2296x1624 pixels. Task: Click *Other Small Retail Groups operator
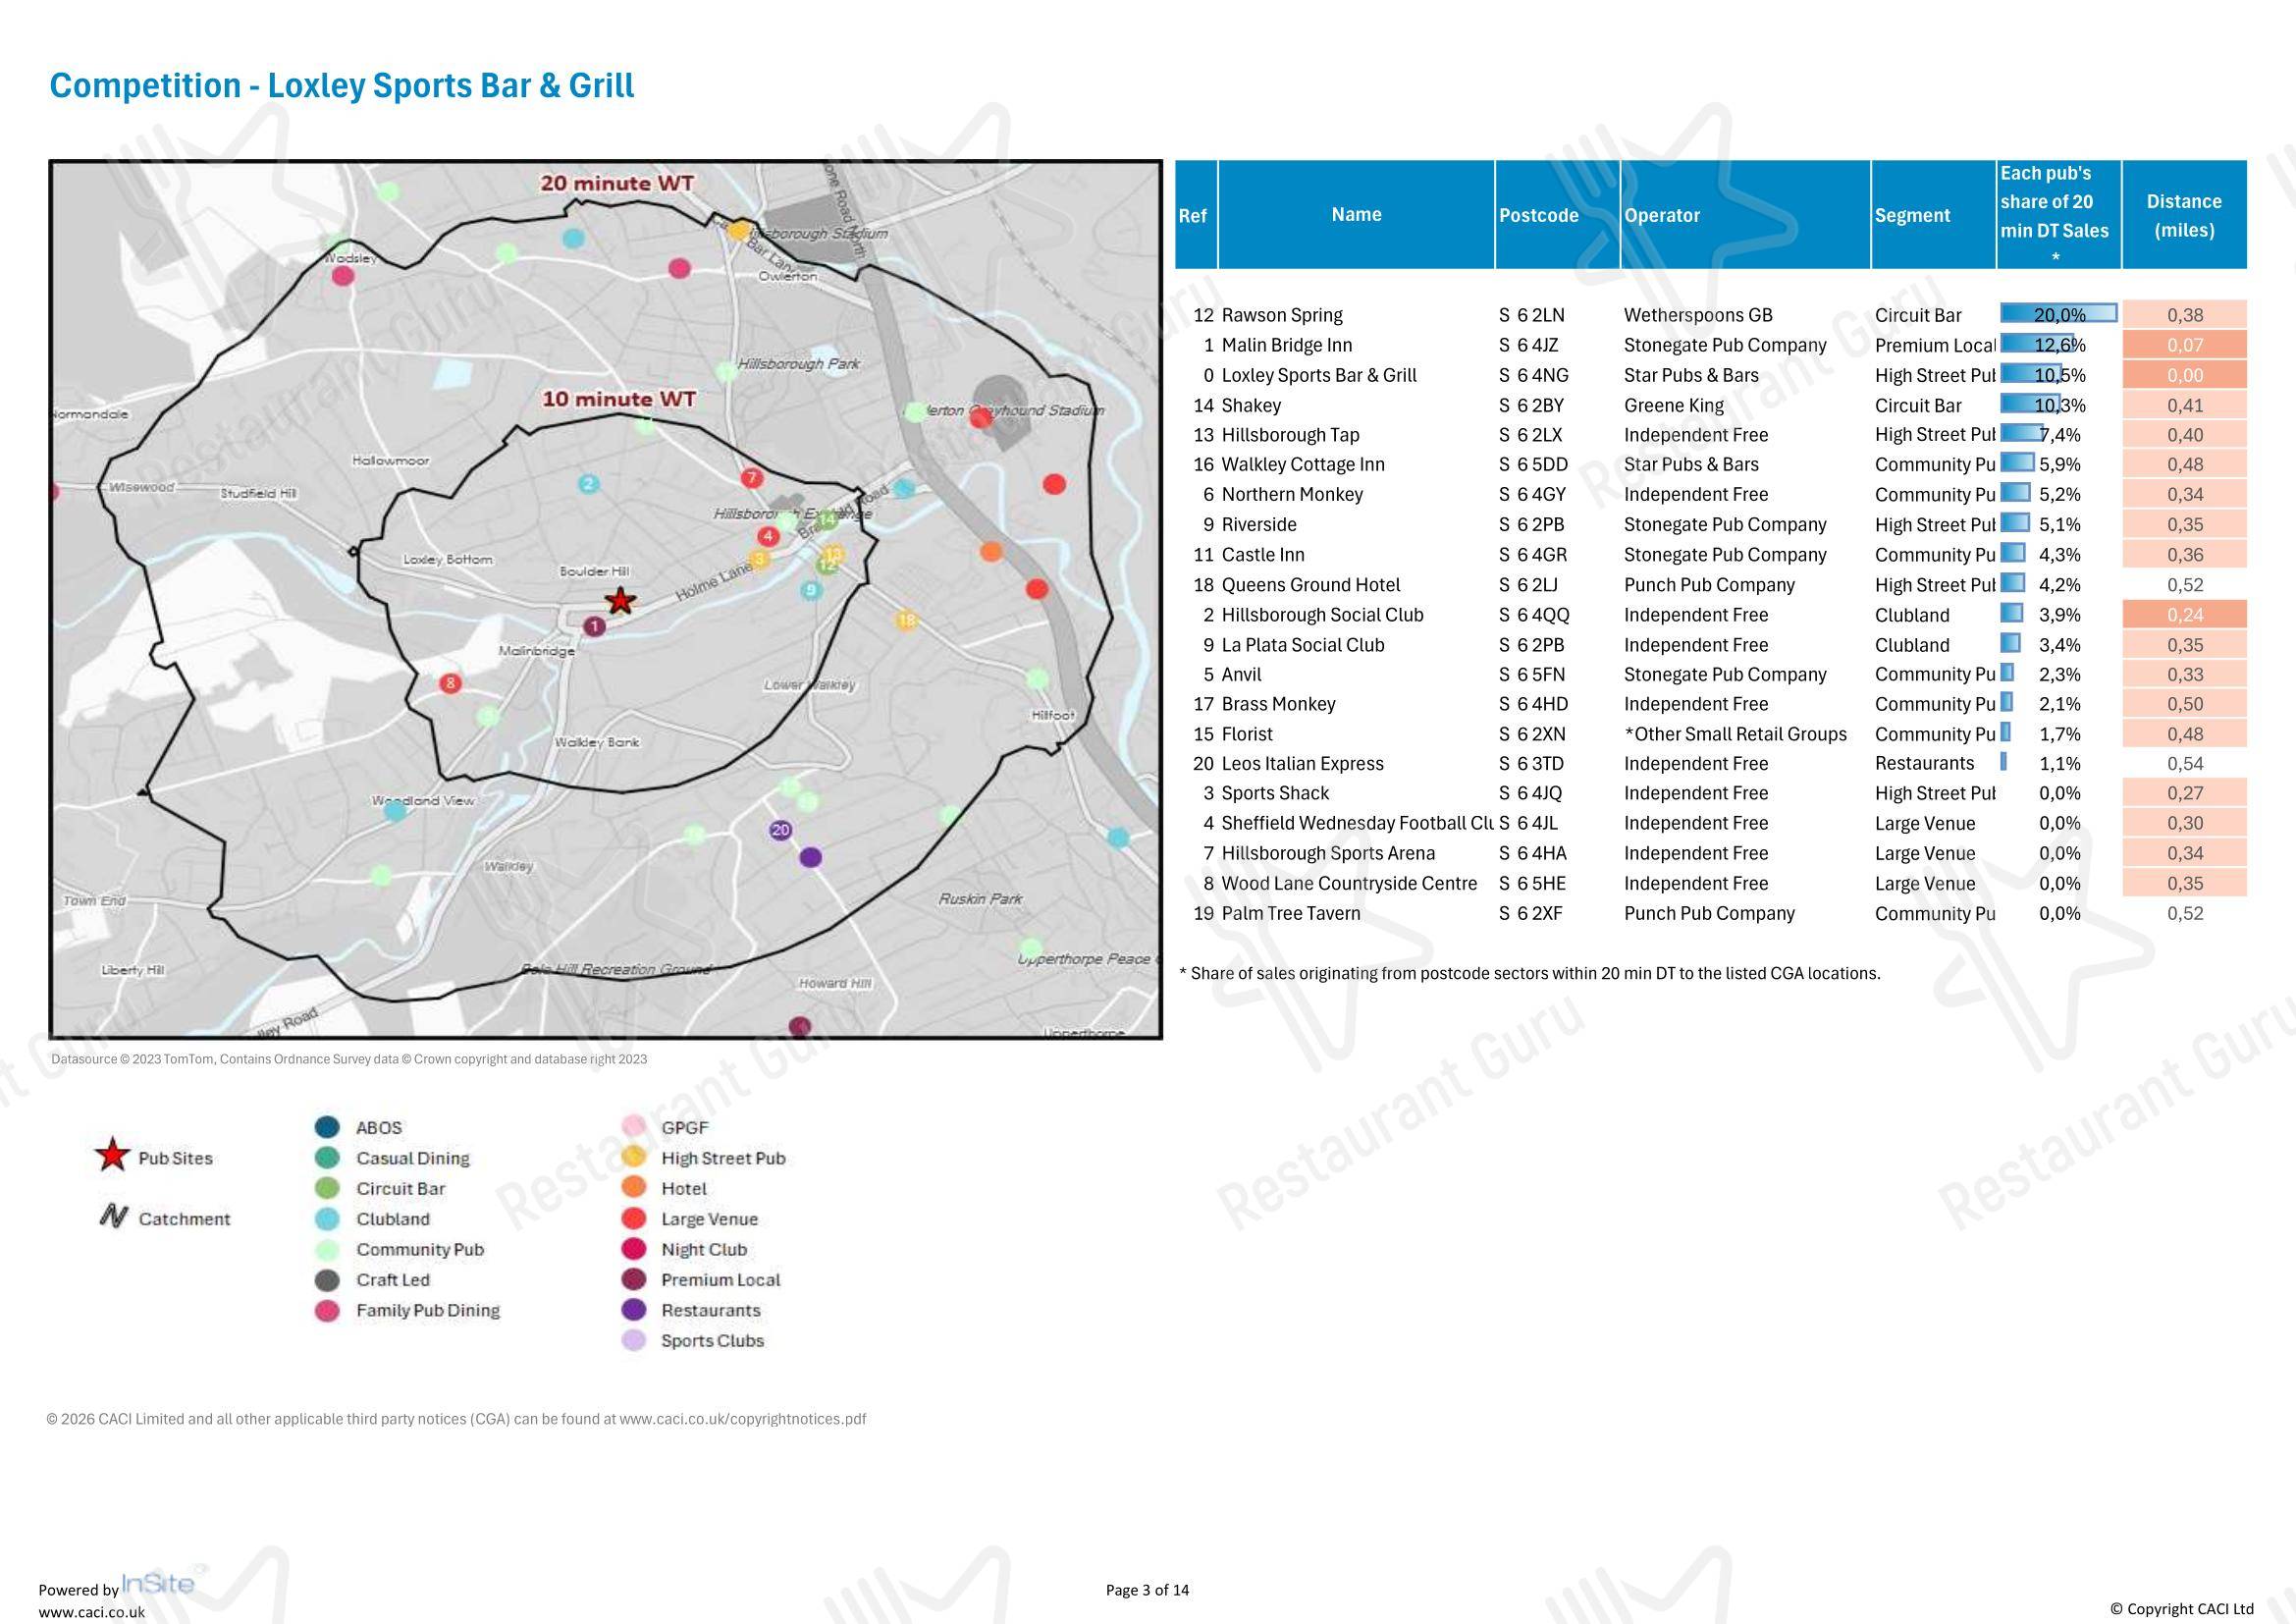point(1735,734)
